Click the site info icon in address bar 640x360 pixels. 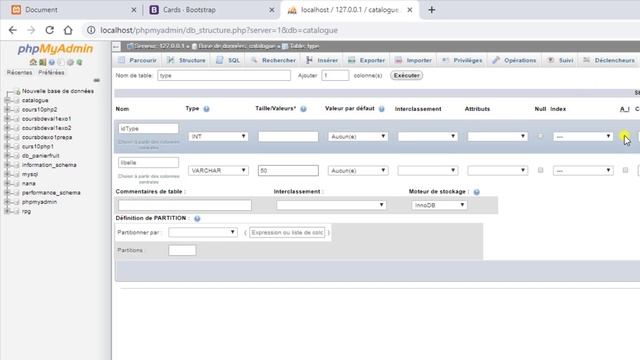tap(91, 30)
